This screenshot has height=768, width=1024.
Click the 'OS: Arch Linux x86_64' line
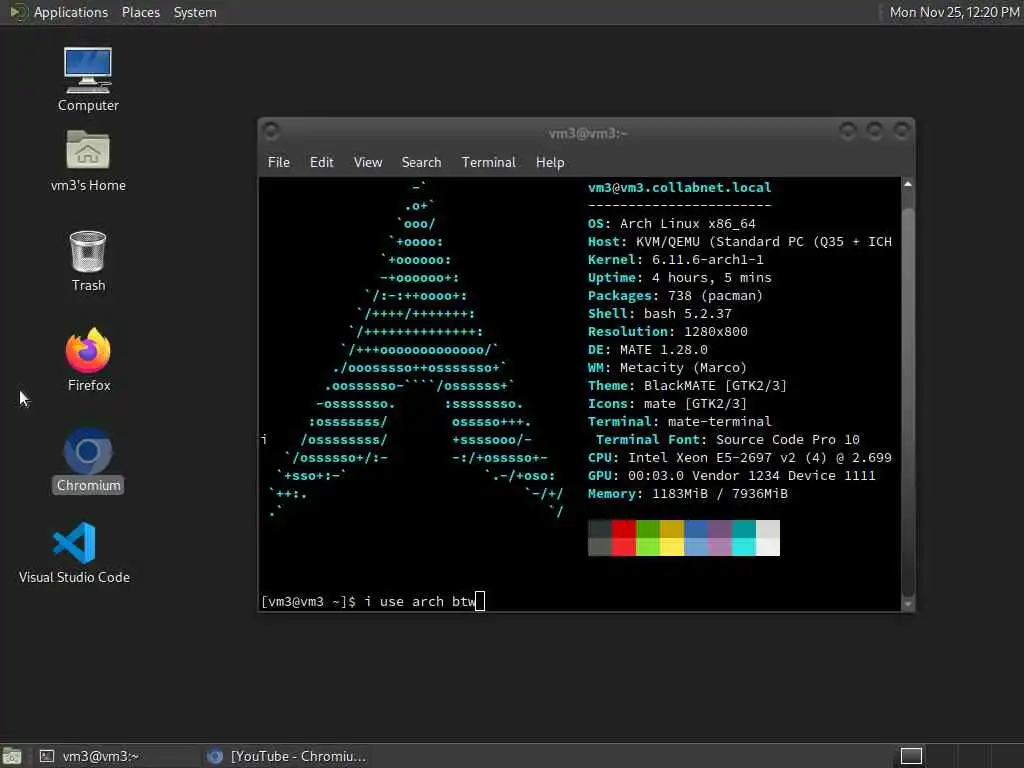(671, 223)
